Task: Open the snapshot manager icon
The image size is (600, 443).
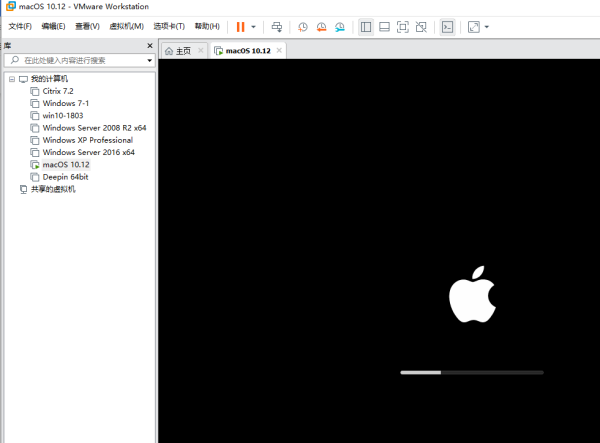Action: pyautogui.click(x=341, y=27)
